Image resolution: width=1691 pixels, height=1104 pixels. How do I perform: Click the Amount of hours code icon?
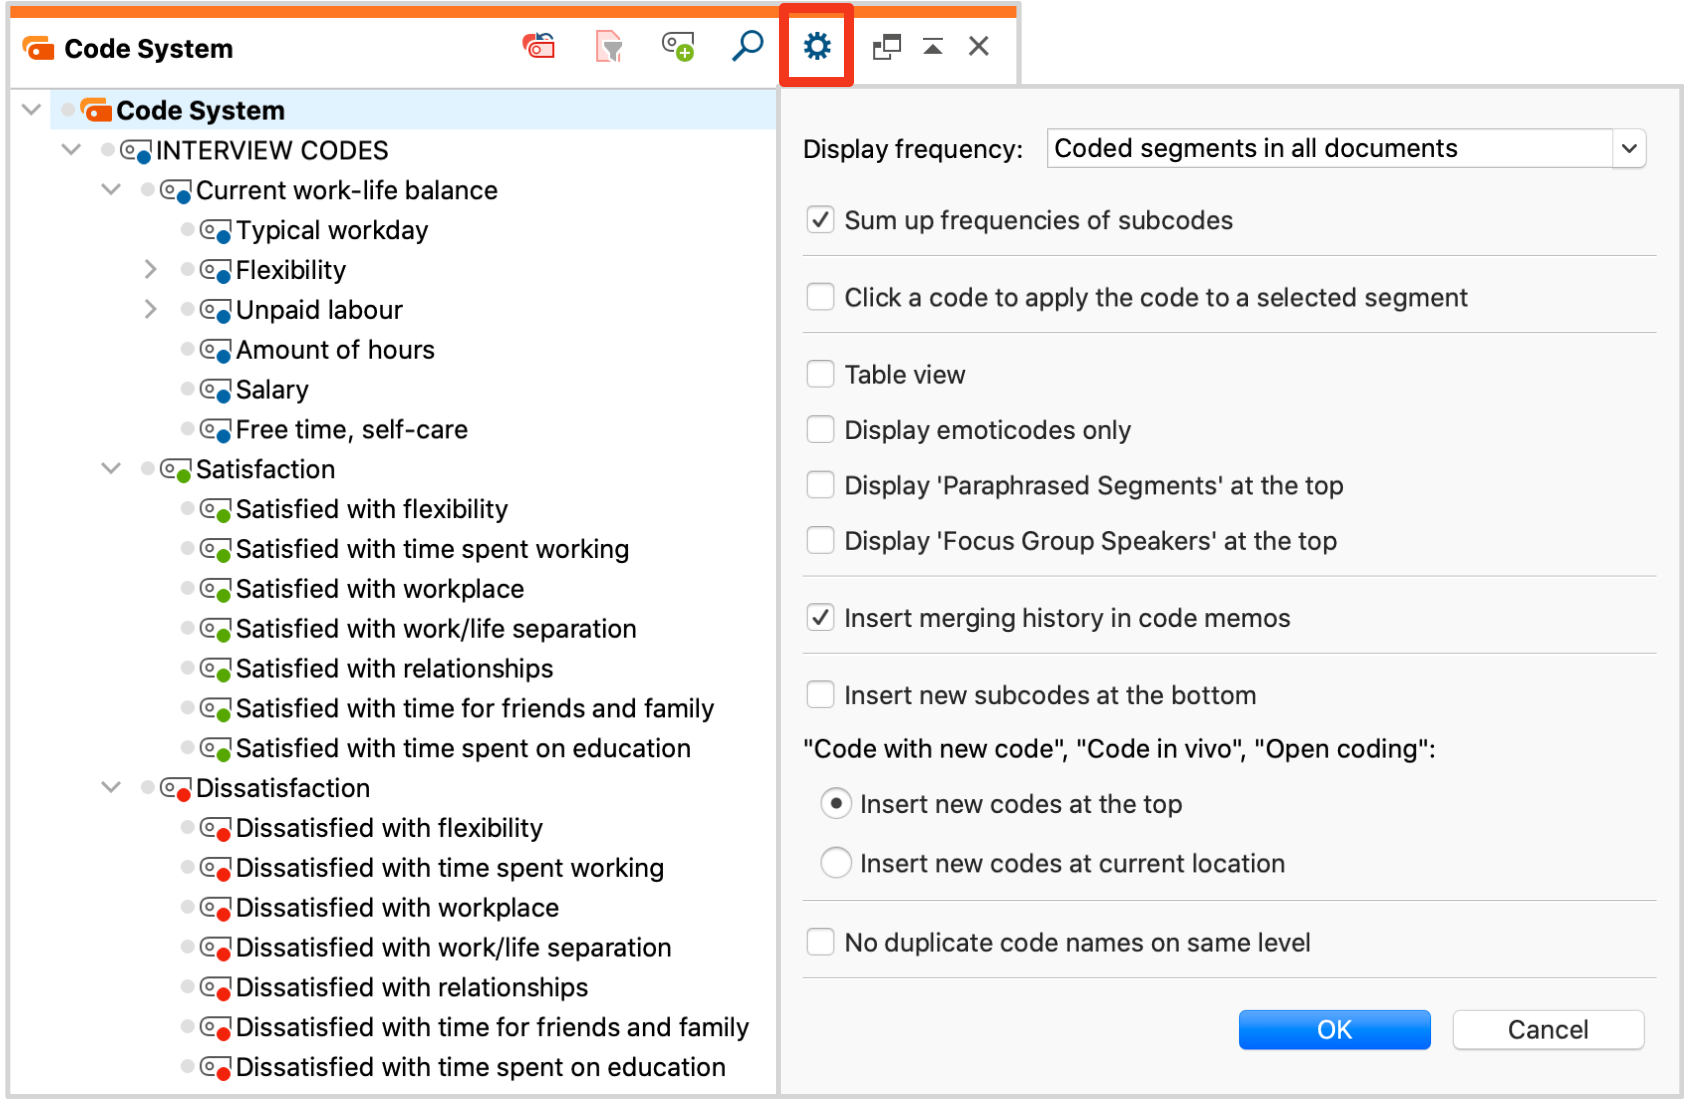[216, 350]
